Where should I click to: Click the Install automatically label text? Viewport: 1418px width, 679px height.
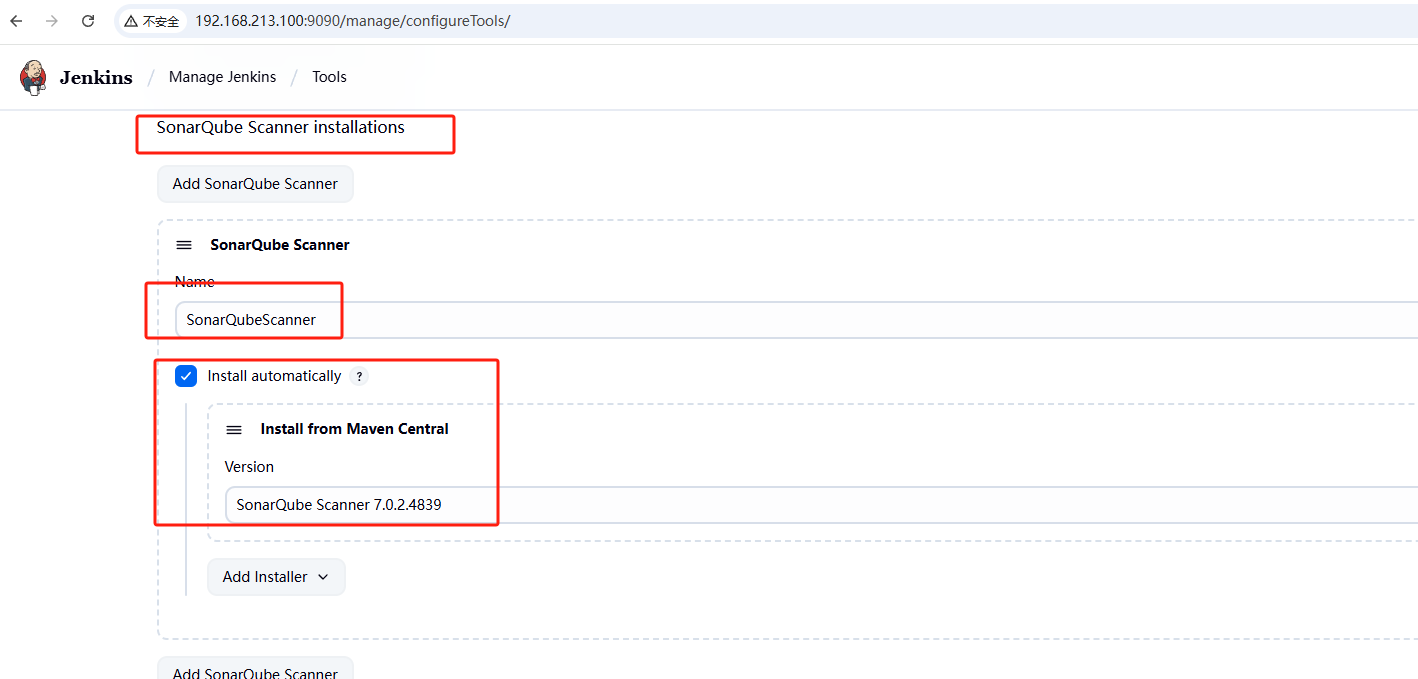coord(274,376)
